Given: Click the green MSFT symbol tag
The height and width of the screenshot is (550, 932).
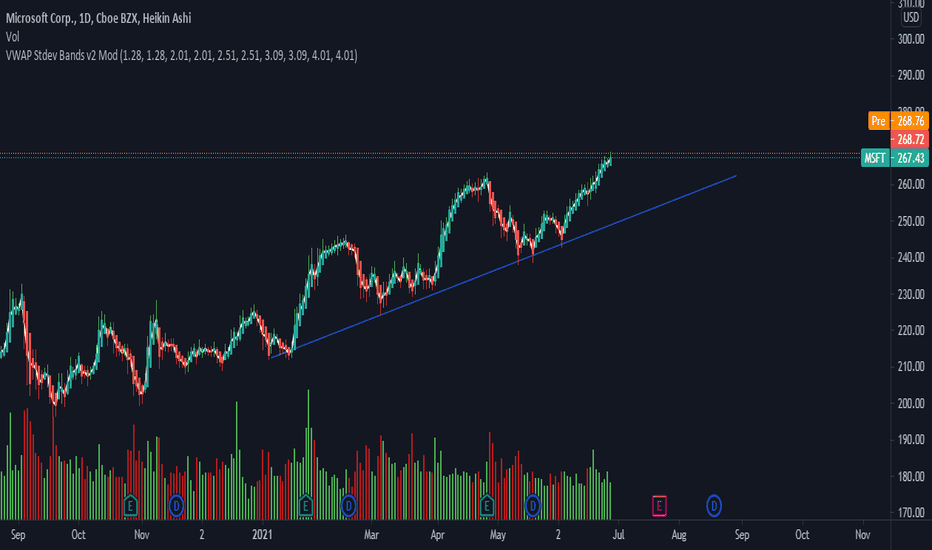Looking at the screenshot, I should [x=875, y=158].
